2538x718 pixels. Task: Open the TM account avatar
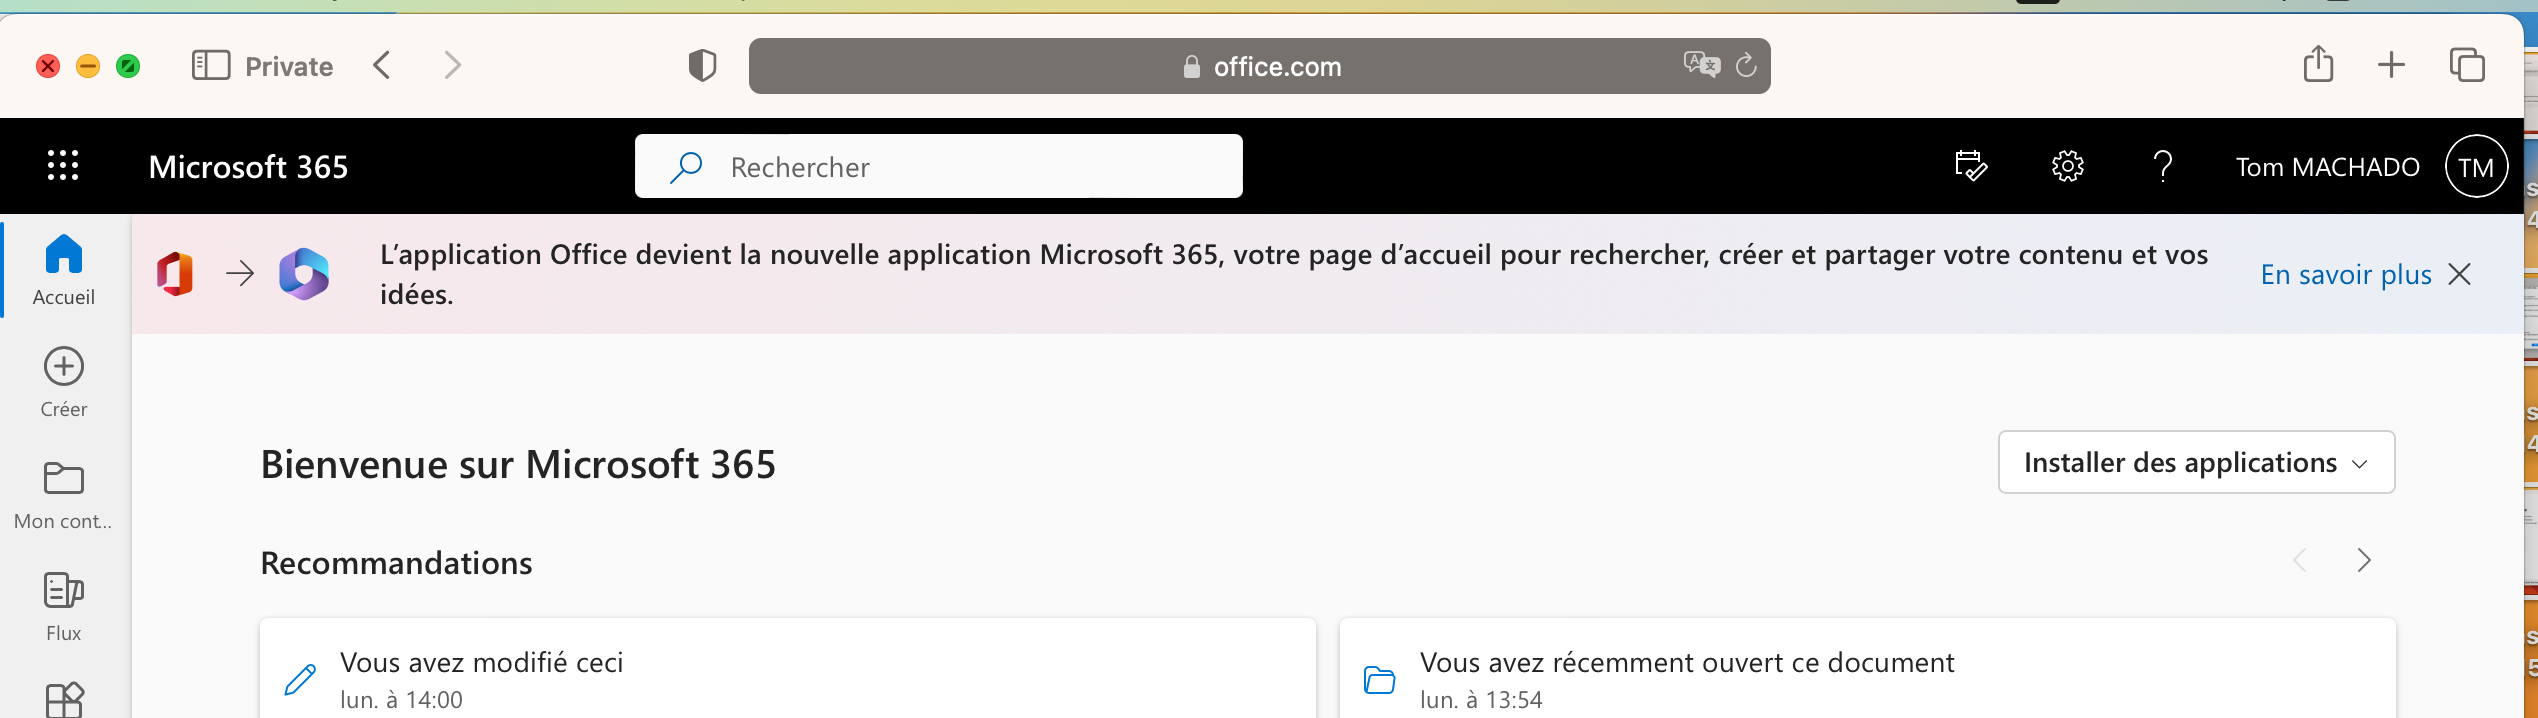click(x=2475, y=167)
